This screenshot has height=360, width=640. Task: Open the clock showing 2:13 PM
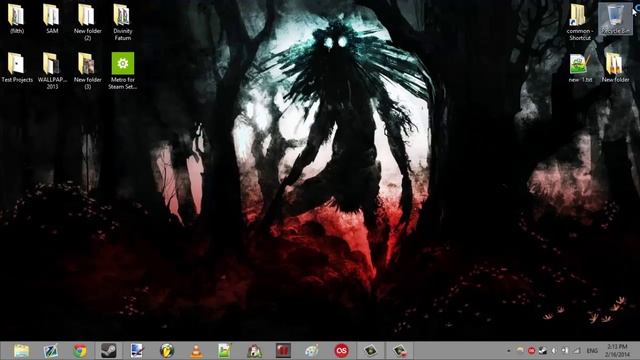coord(617,351)
